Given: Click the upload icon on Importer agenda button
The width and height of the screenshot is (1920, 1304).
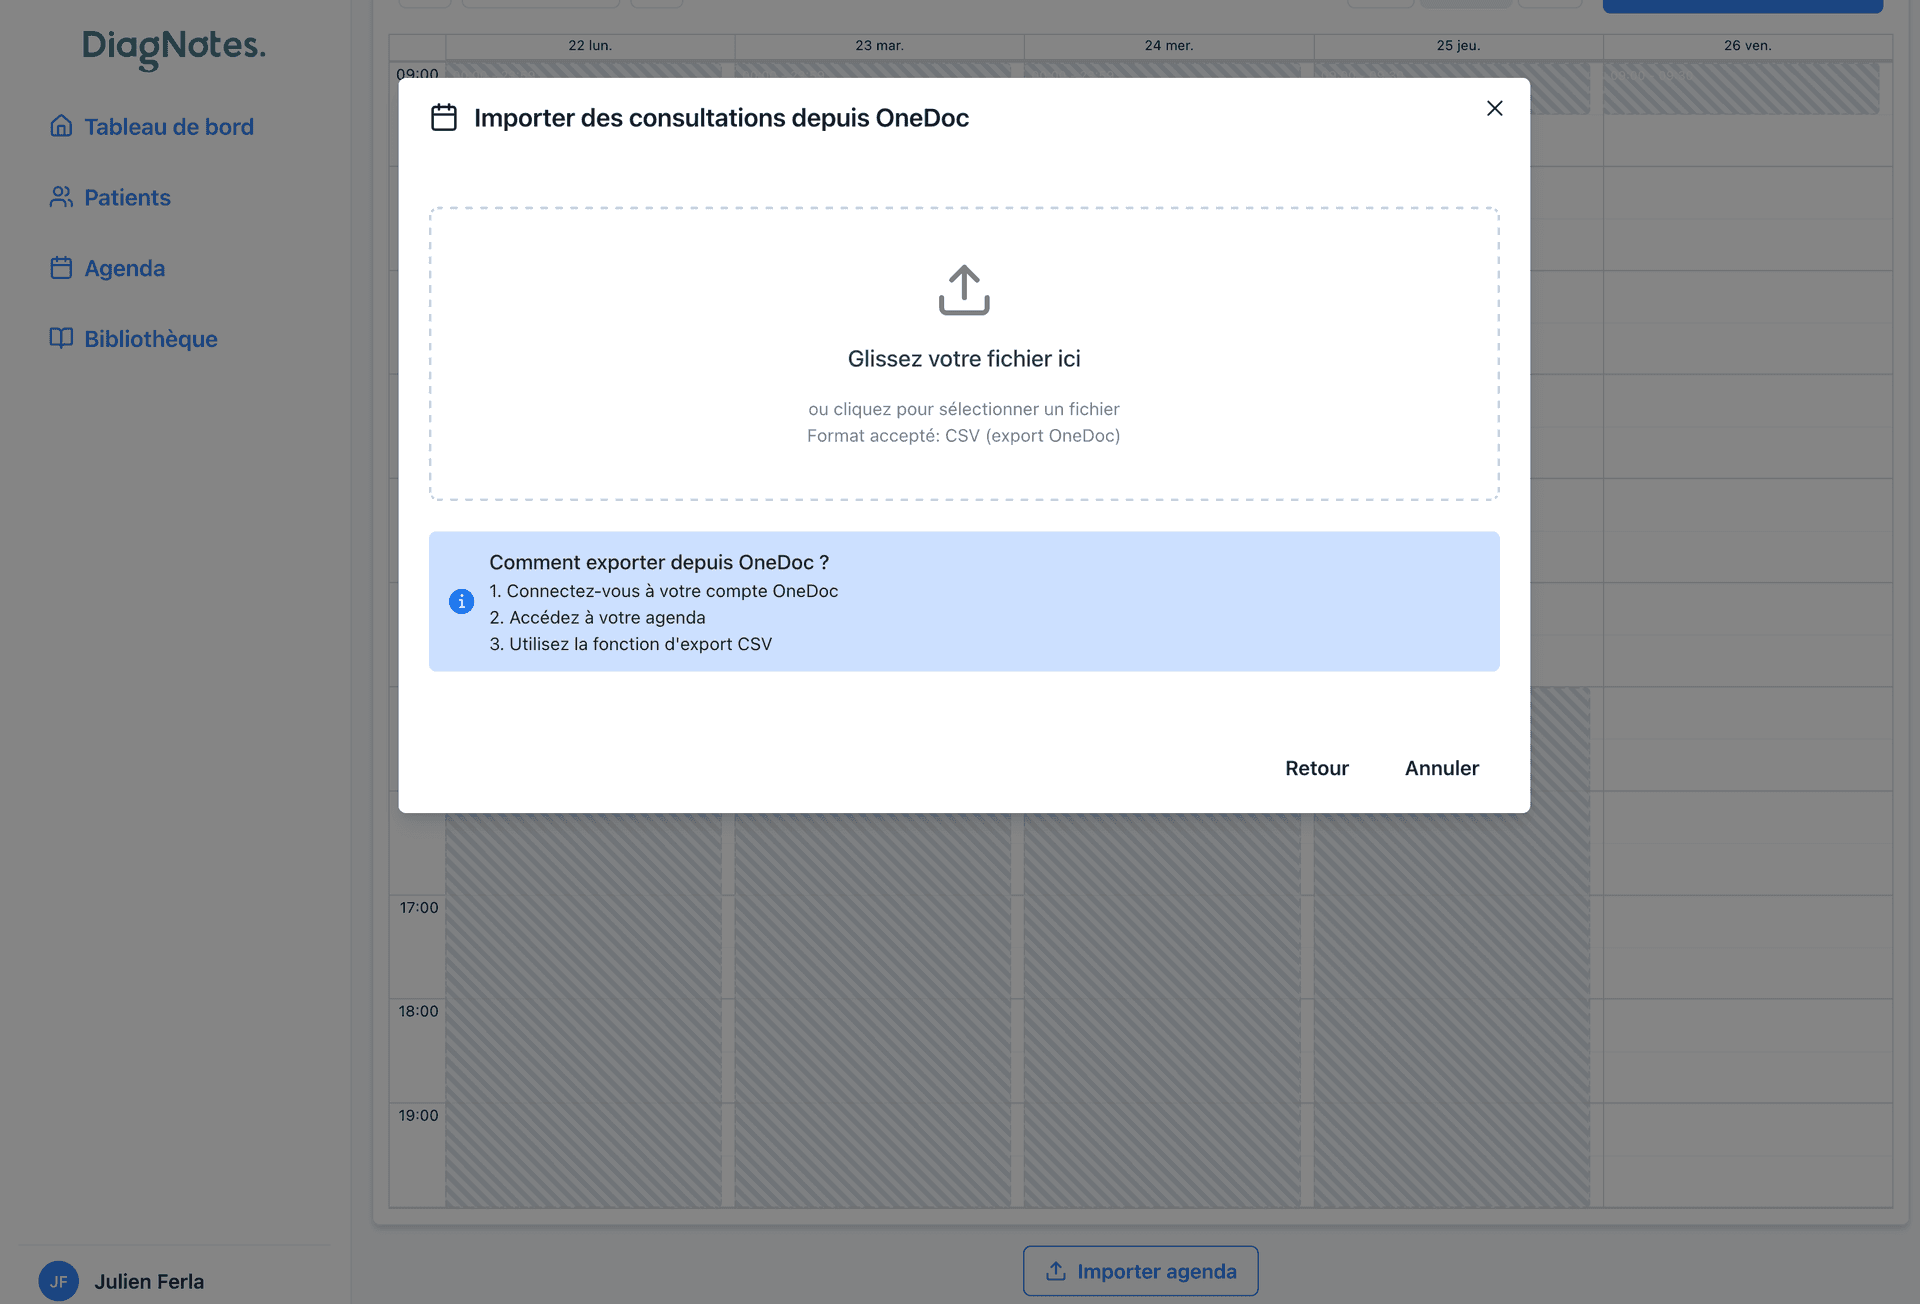Looking at the screenshot, I should 1055,1271.
